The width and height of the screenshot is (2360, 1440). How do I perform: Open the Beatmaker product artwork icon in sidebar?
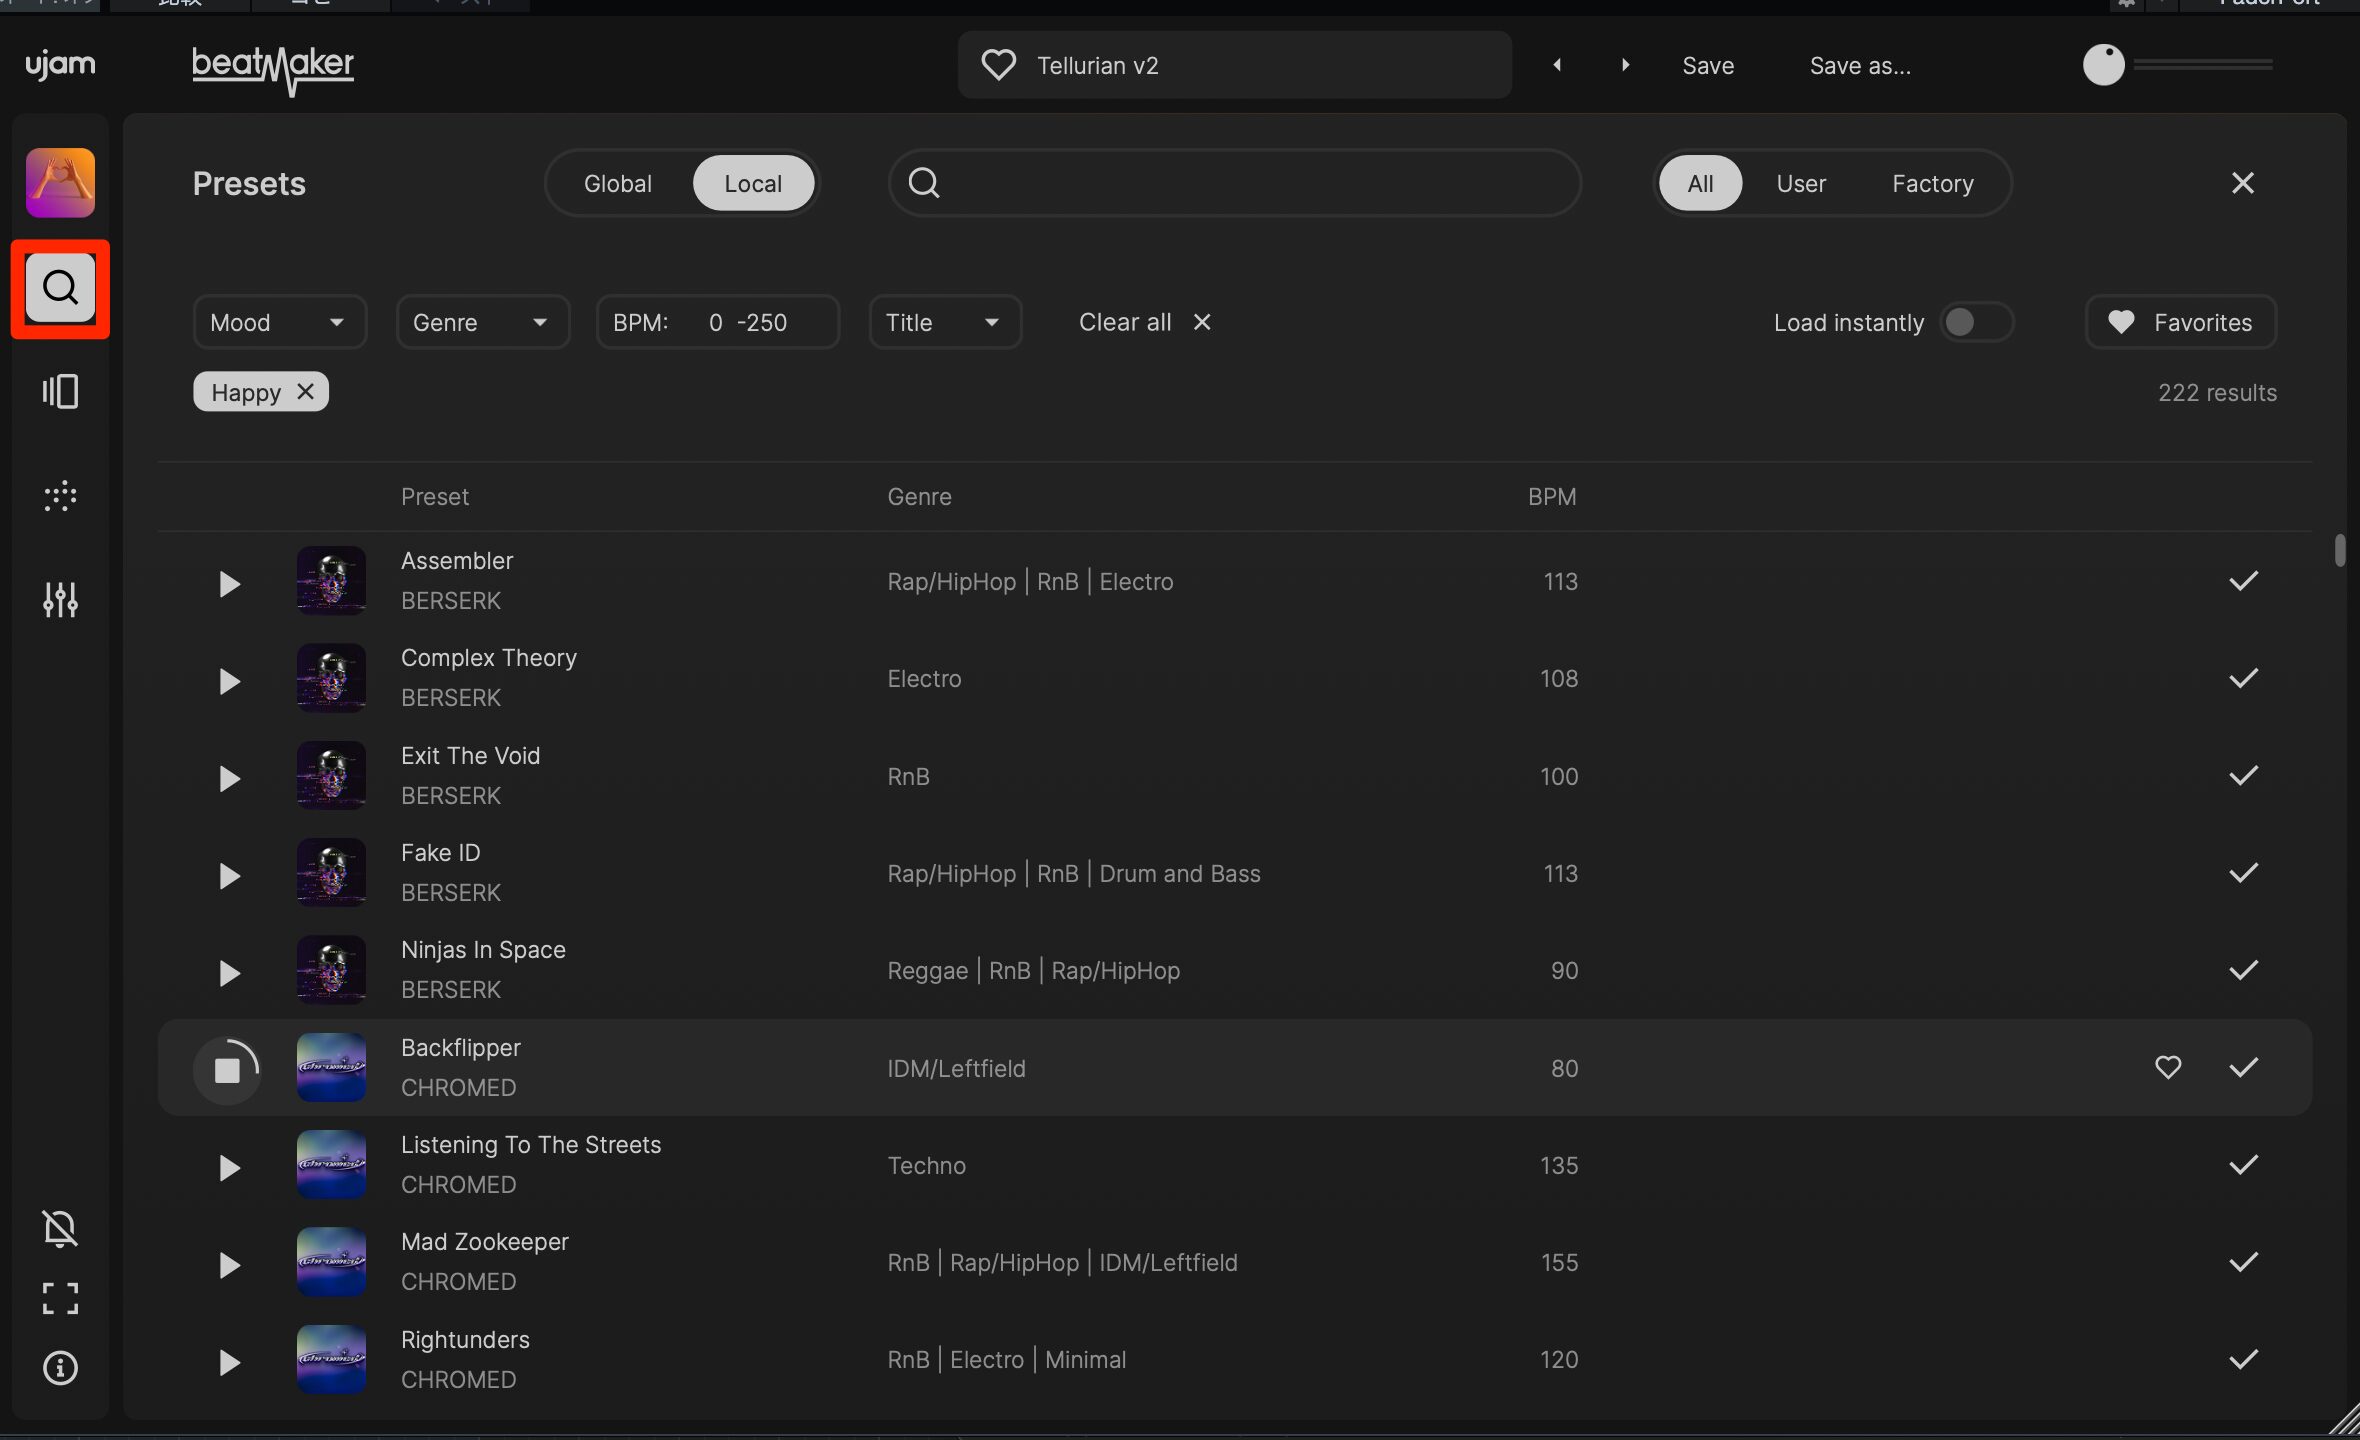click(x=60, y=183)
